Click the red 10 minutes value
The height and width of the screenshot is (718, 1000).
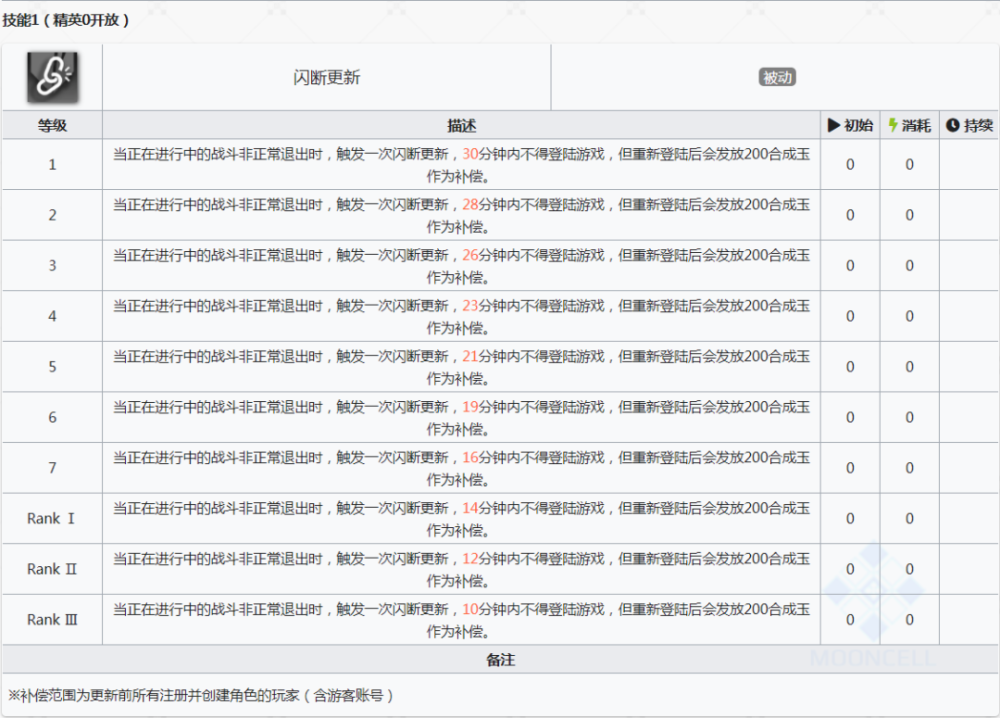coord(470,609)
